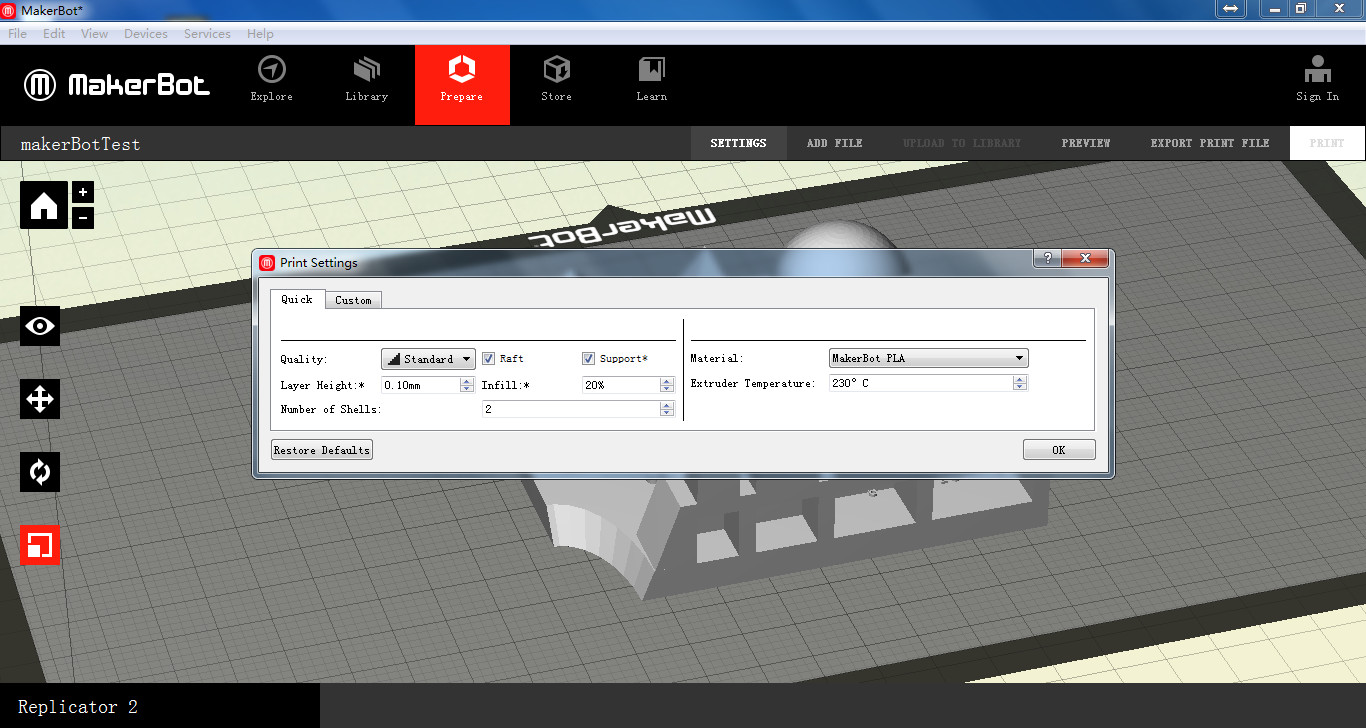Lower Extruder Temperature with down arrow

pyautogui.click(x=1020, y=387)
